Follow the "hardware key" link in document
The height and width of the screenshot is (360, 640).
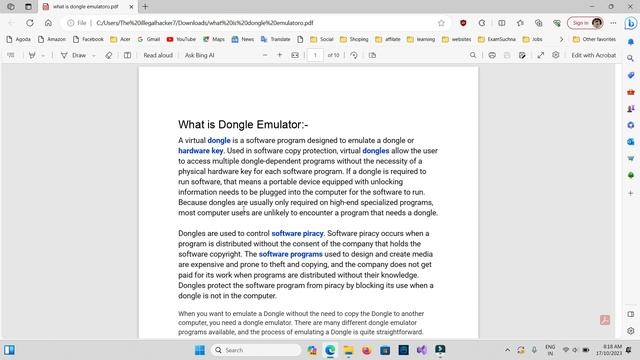coord(201,151)
